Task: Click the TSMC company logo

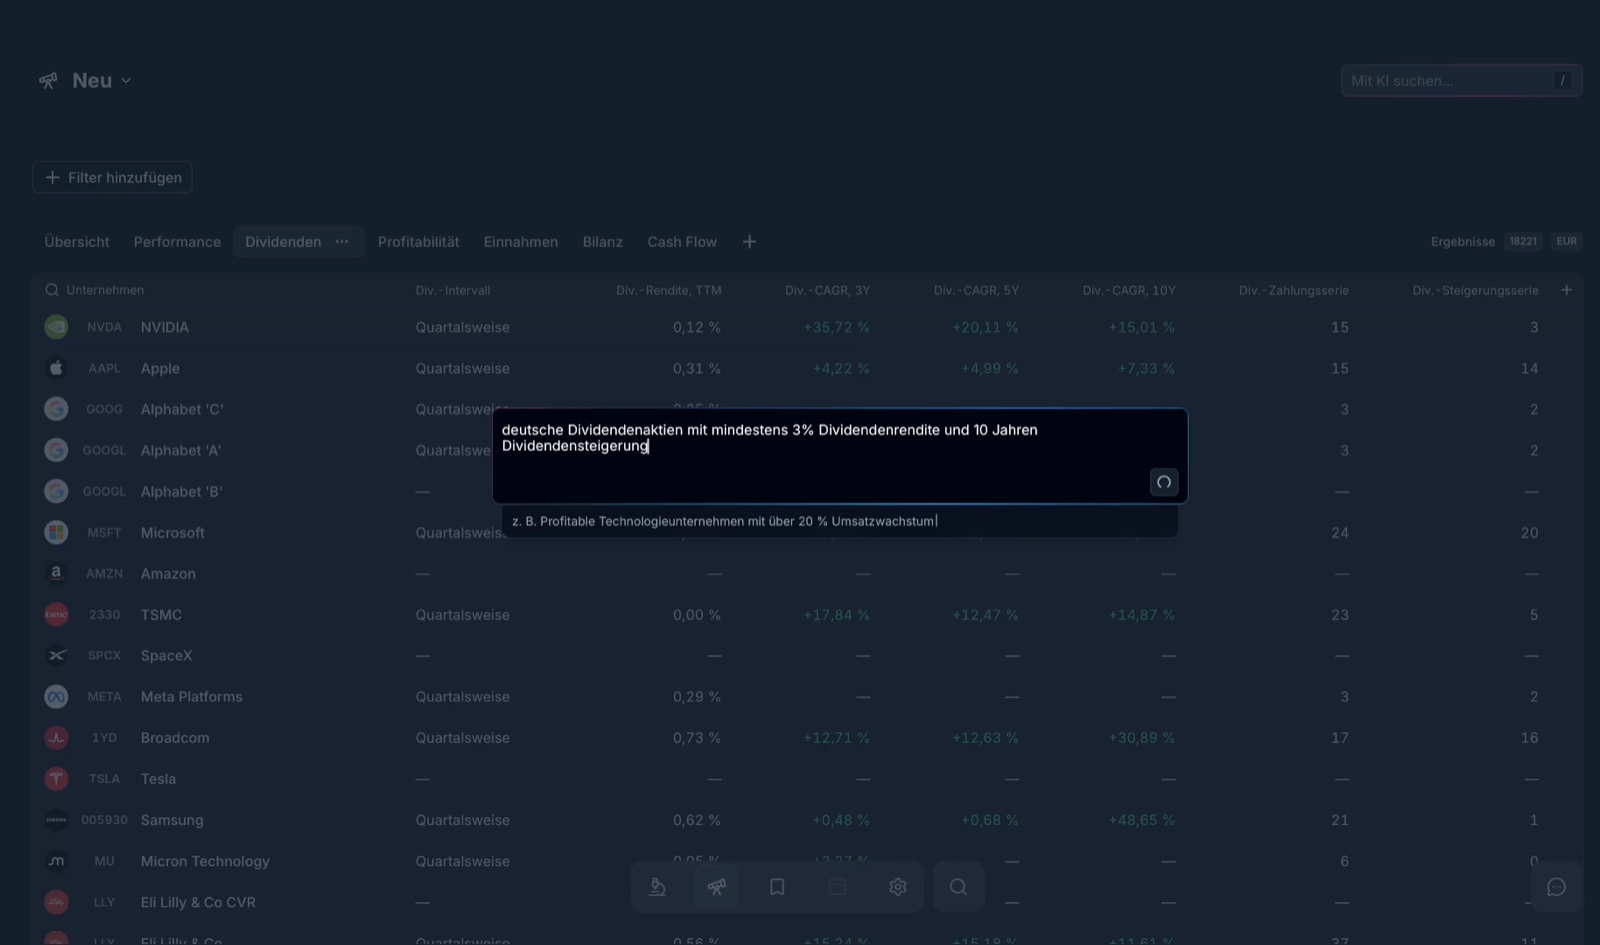Action: coord(56,615)
